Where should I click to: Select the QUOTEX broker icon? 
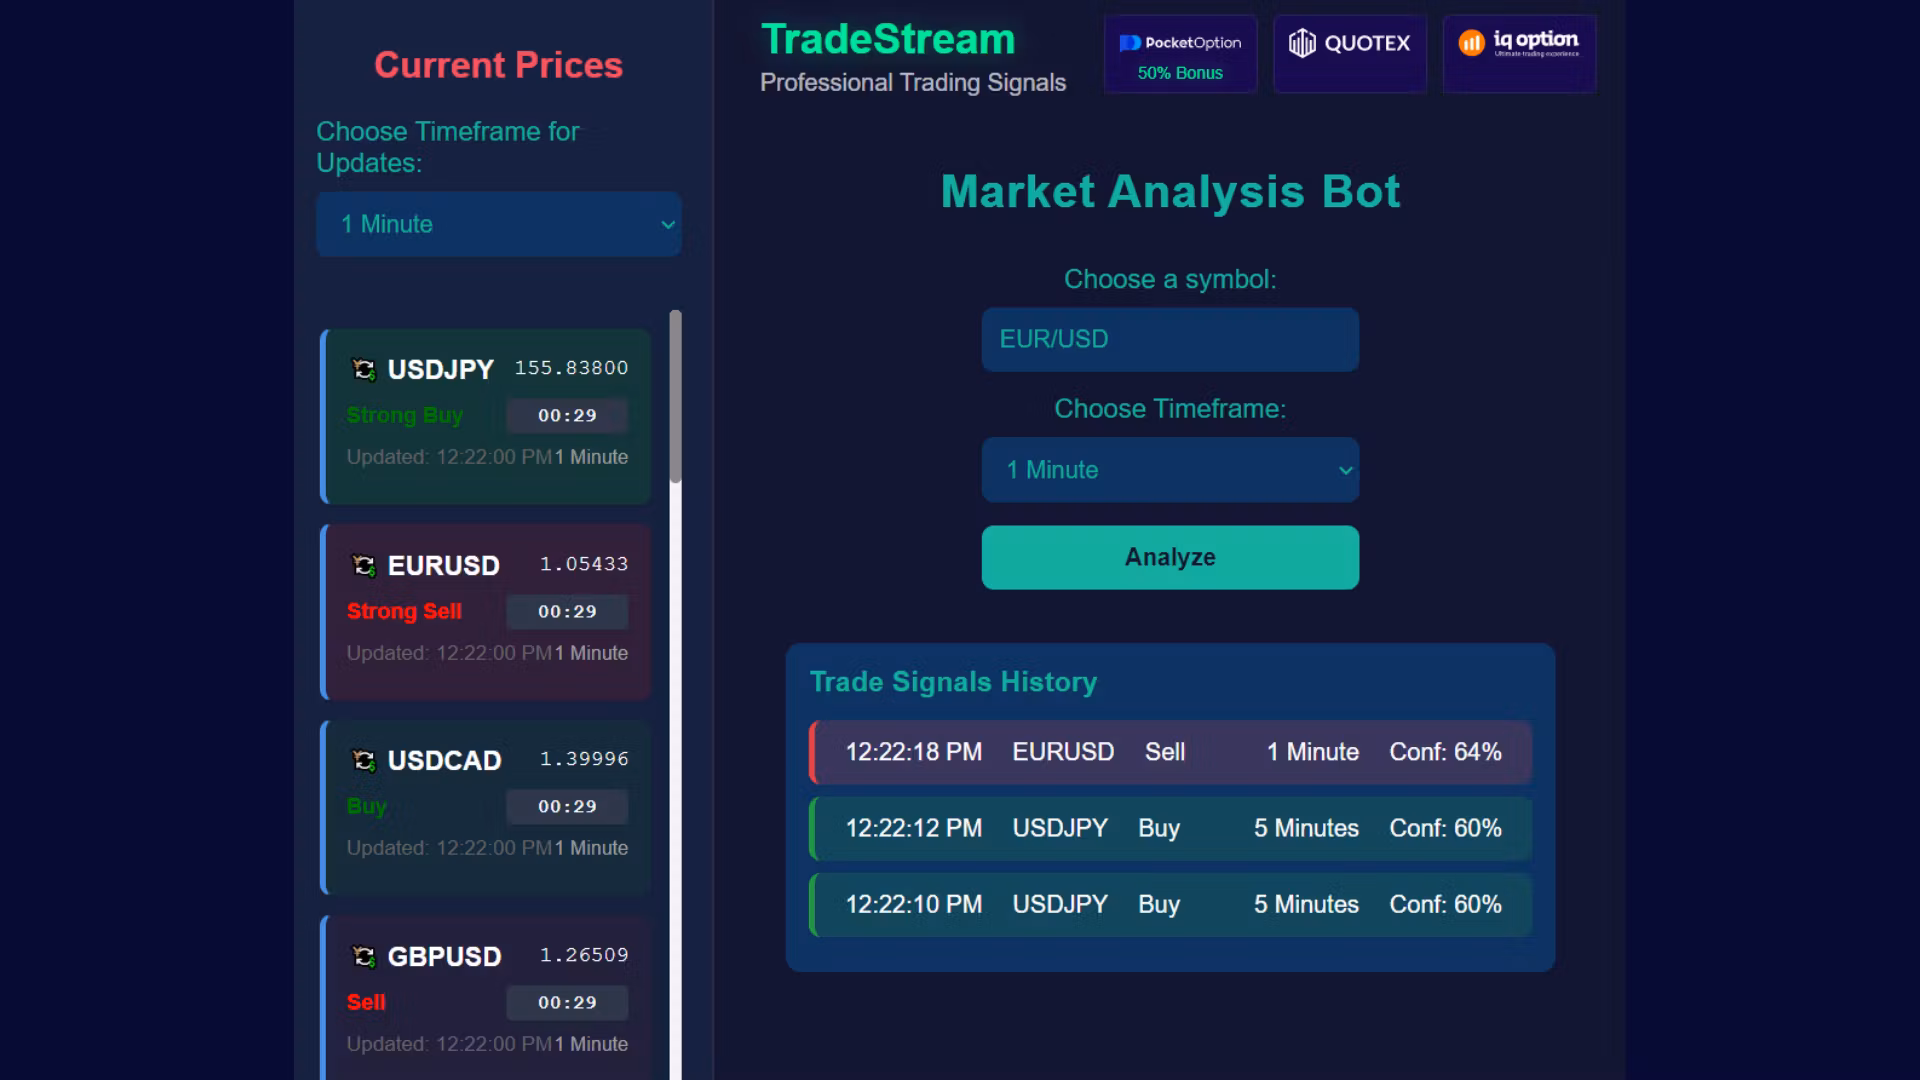(1350, 42)
